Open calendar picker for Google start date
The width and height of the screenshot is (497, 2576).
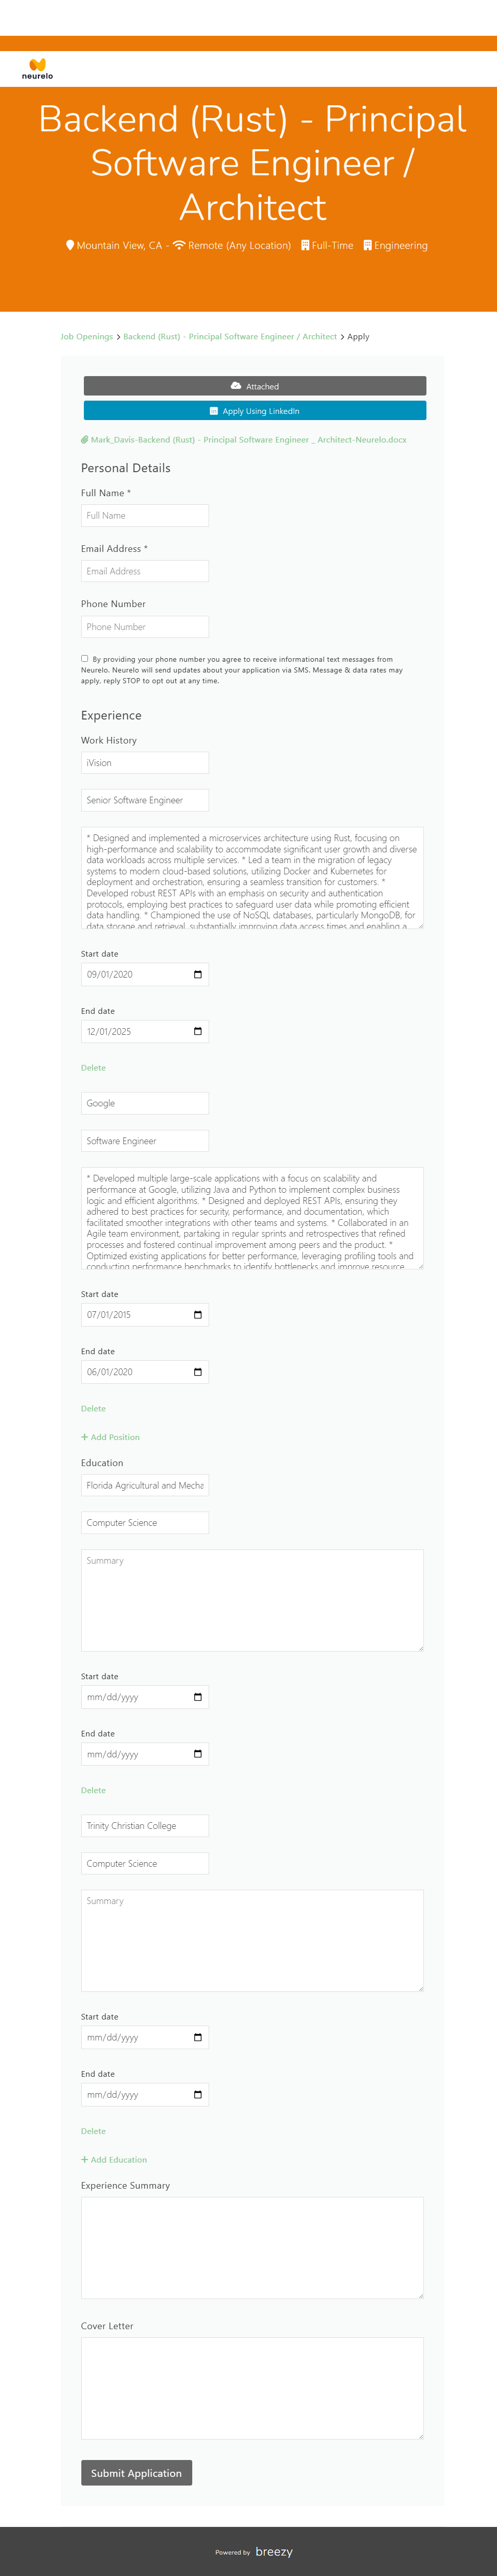click(x=197, y=1314)
